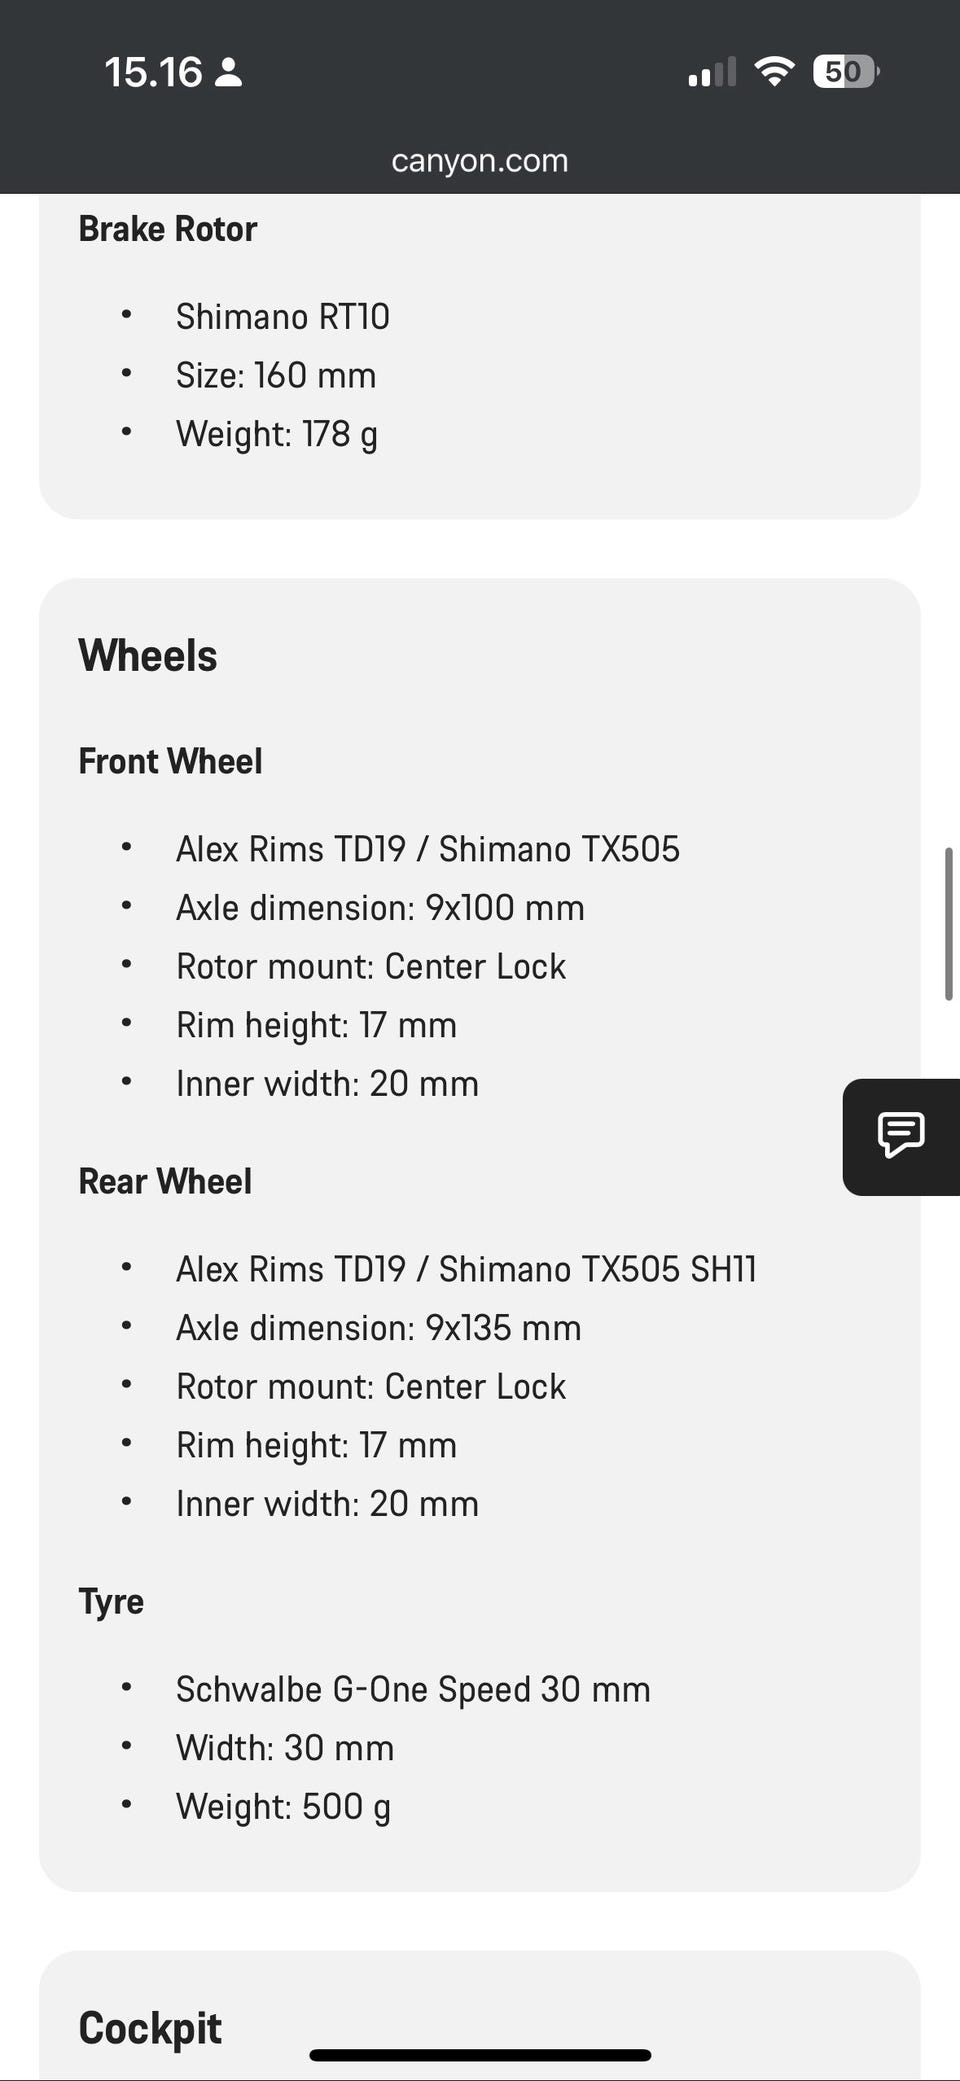Image resolution: width=960 pixels, height=2081 pixels.
Task: Tap the person icon beside the clock
Action: click(229, 72)
